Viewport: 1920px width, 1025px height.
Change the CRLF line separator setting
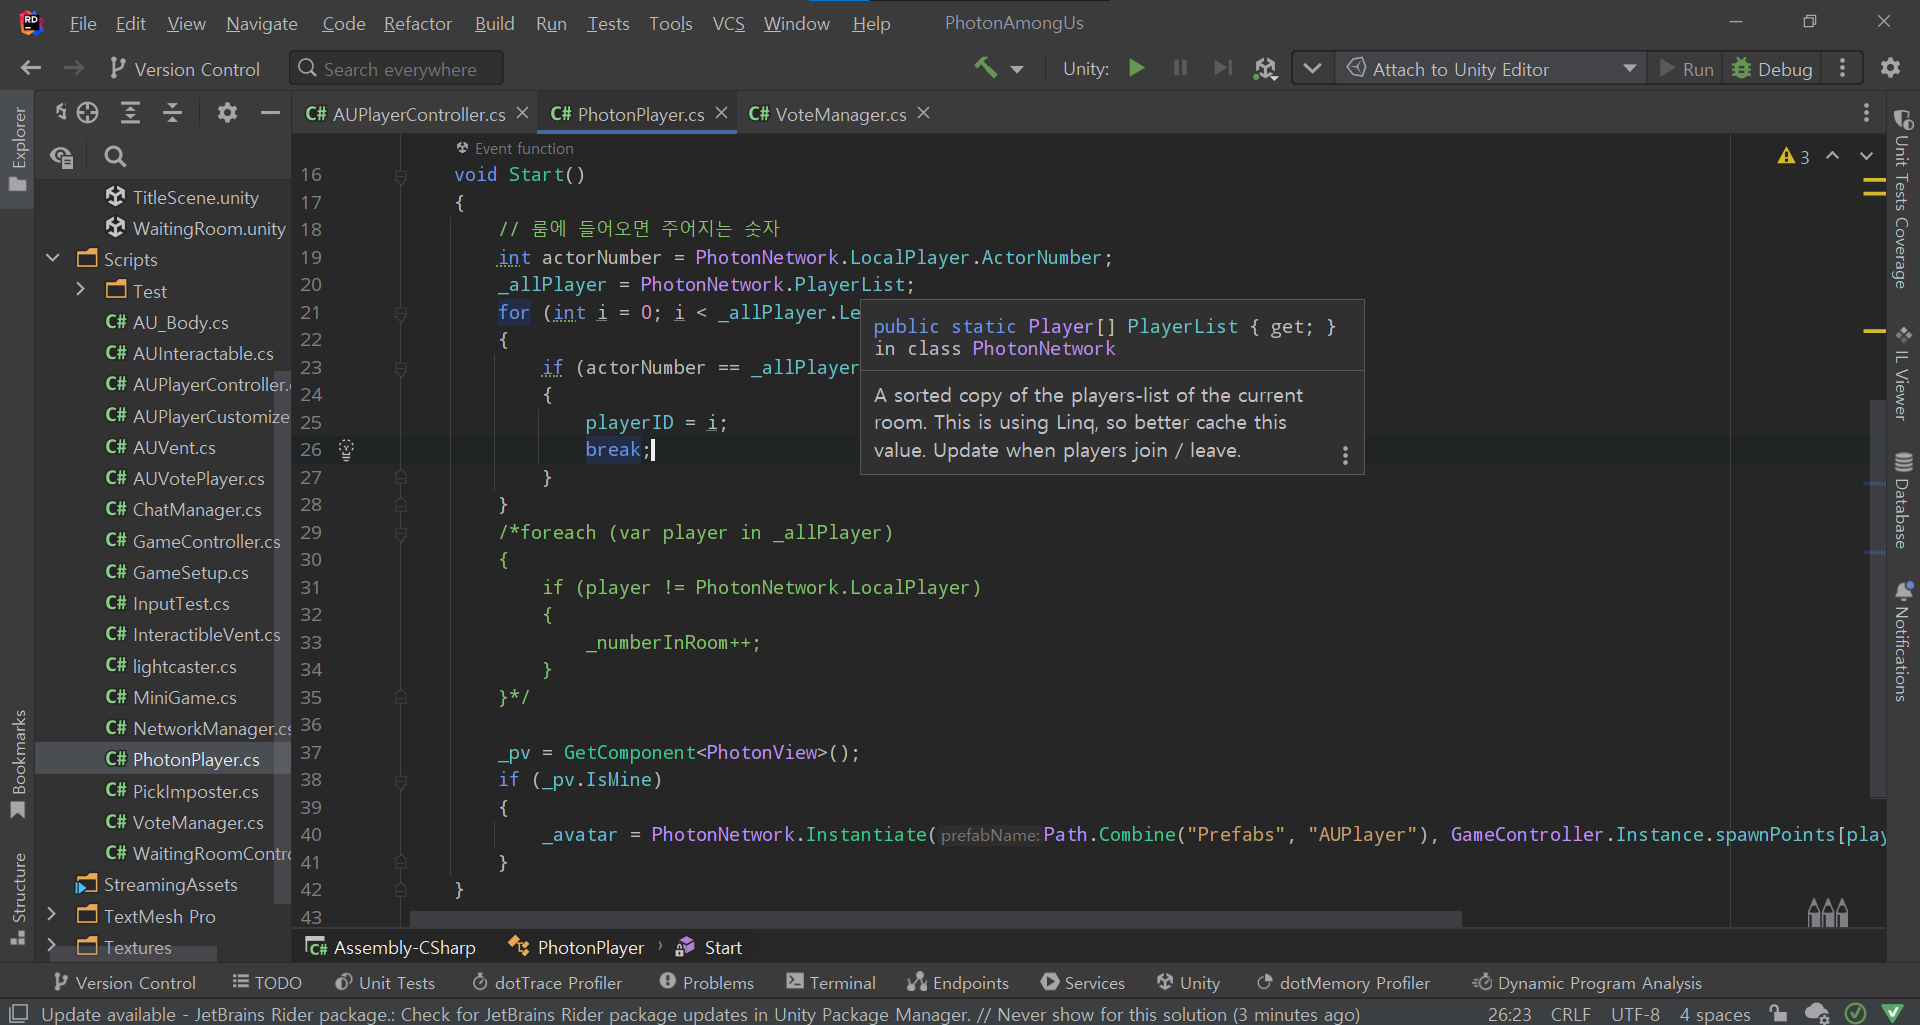point(1570,1014)
